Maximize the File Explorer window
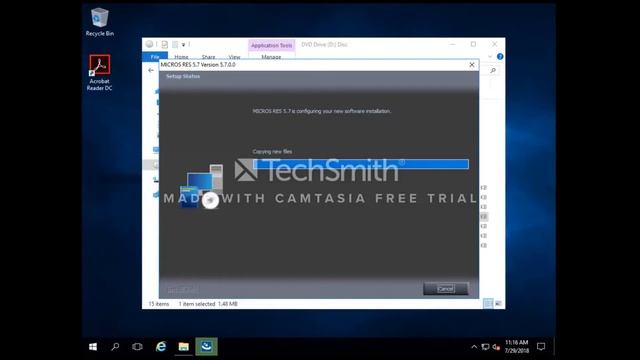640x360 pixels. click(473, 44)
